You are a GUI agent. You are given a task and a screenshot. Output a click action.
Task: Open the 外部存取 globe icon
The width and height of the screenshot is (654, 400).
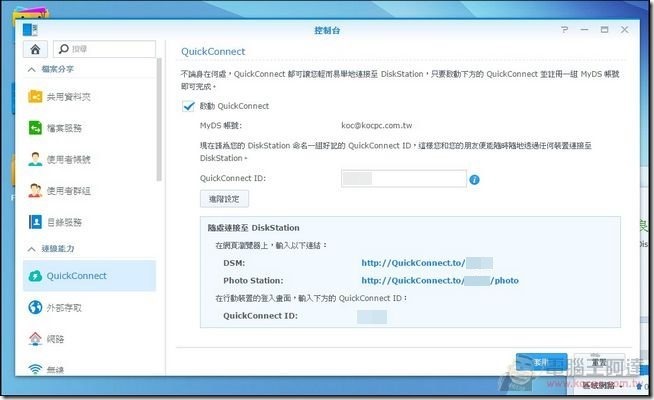tap(35, 307)
